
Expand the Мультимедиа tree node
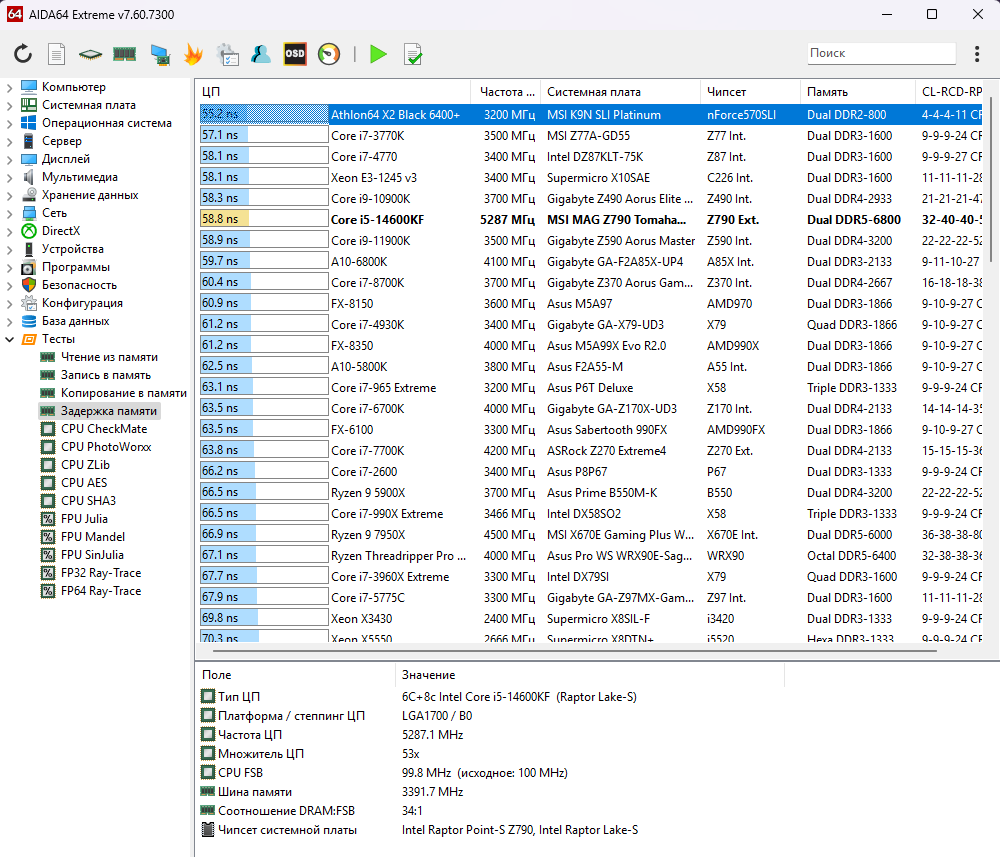click(9, 177)
